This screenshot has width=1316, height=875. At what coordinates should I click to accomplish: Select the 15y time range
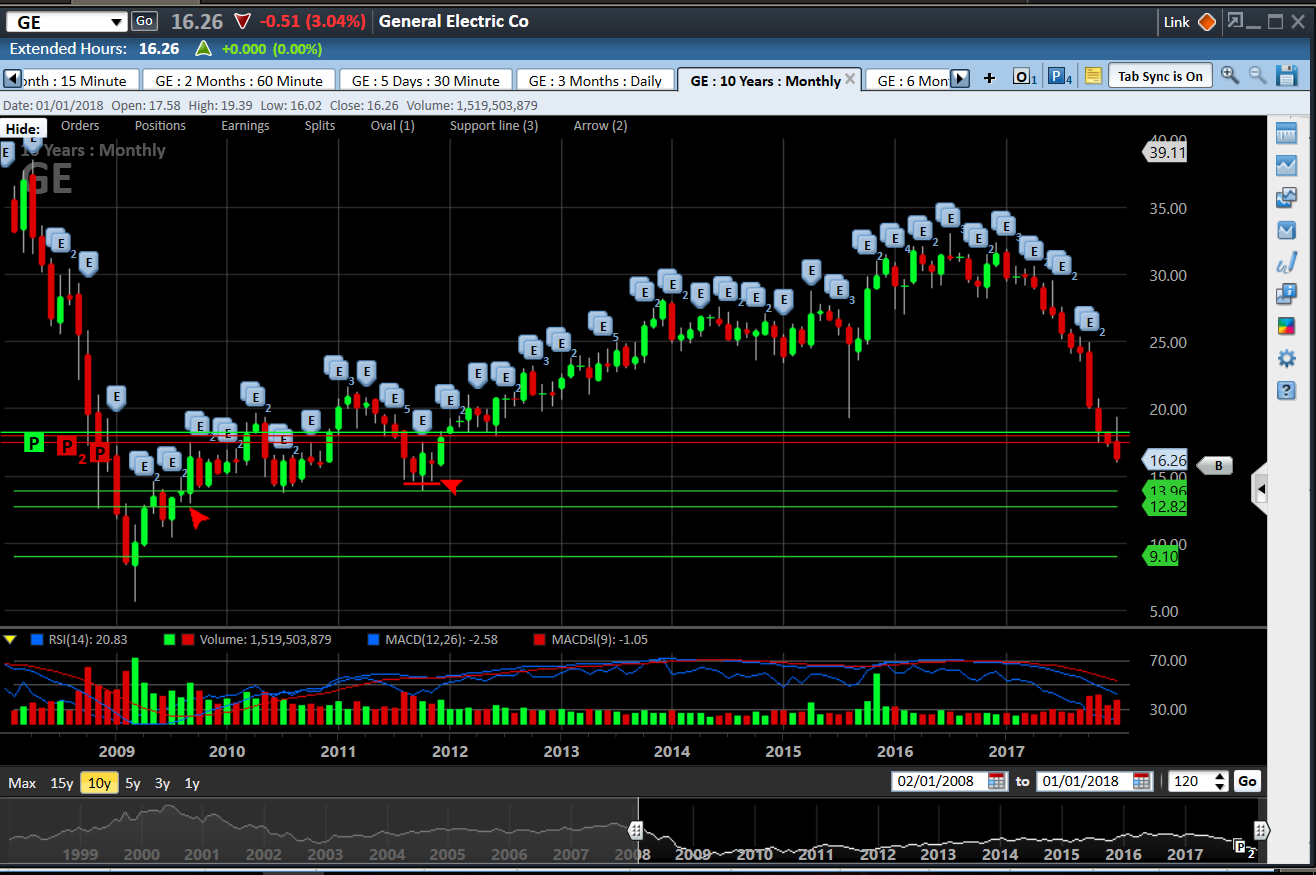tap(62, 783)
